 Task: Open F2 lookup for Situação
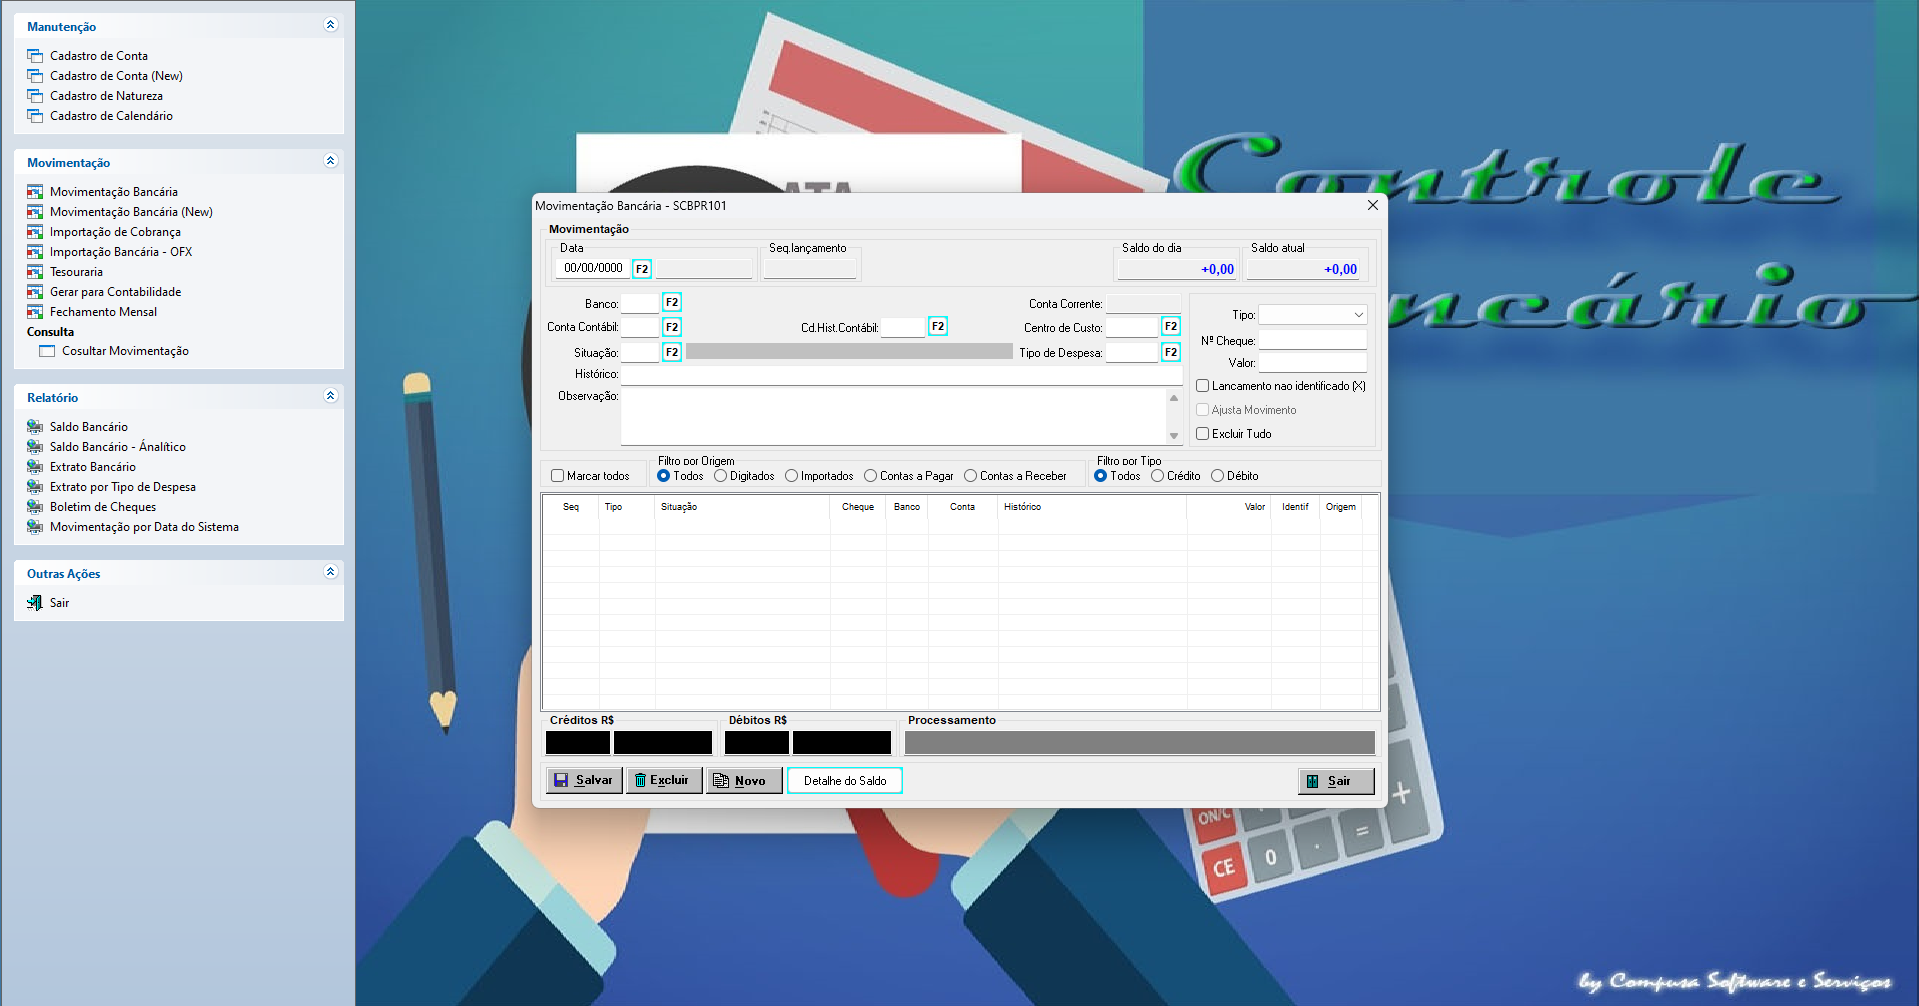[x=672, y=352]
